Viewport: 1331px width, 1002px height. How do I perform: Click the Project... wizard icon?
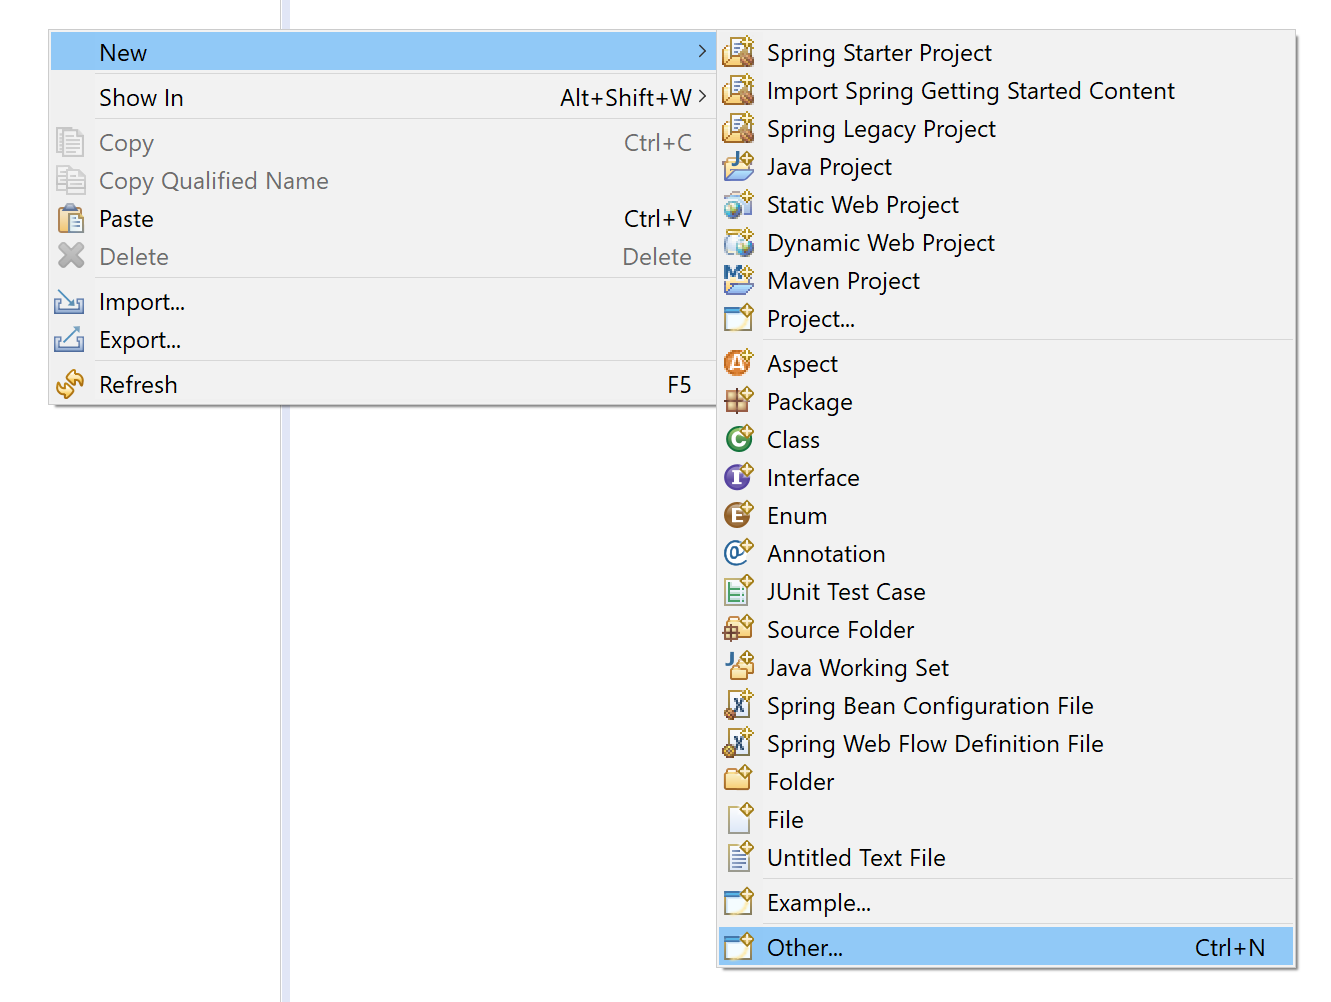[x=738, y=318]
